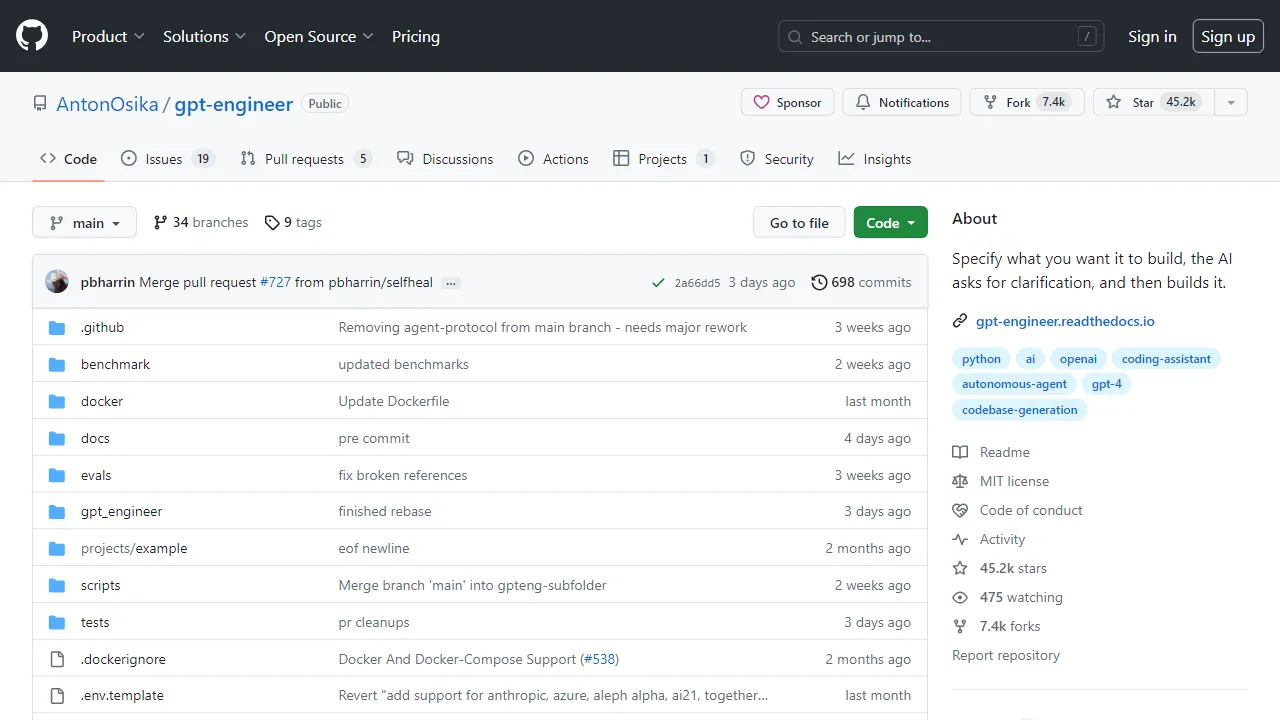Select the autonomous-agent topic tag
Screen dimensions: 1280x720
point(1014,384)
